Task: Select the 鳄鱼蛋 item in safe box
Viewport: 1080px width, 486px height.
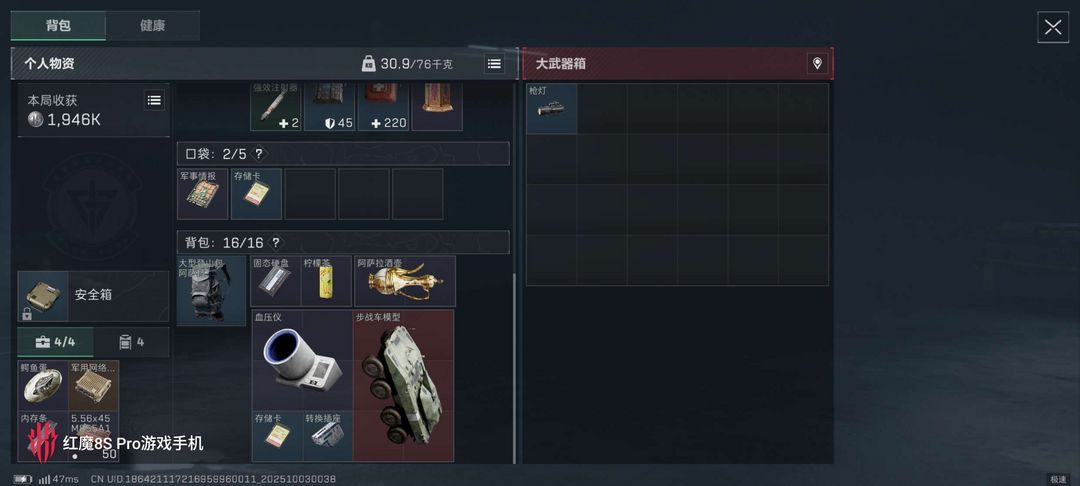Action: tap(43, 385)
